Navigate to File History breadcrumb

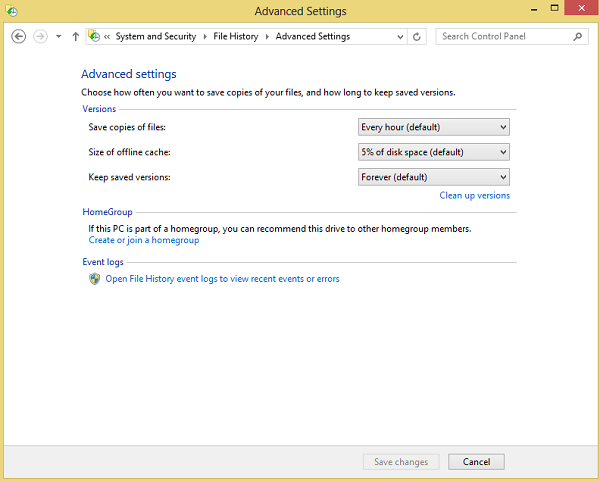tap(236, 36)
